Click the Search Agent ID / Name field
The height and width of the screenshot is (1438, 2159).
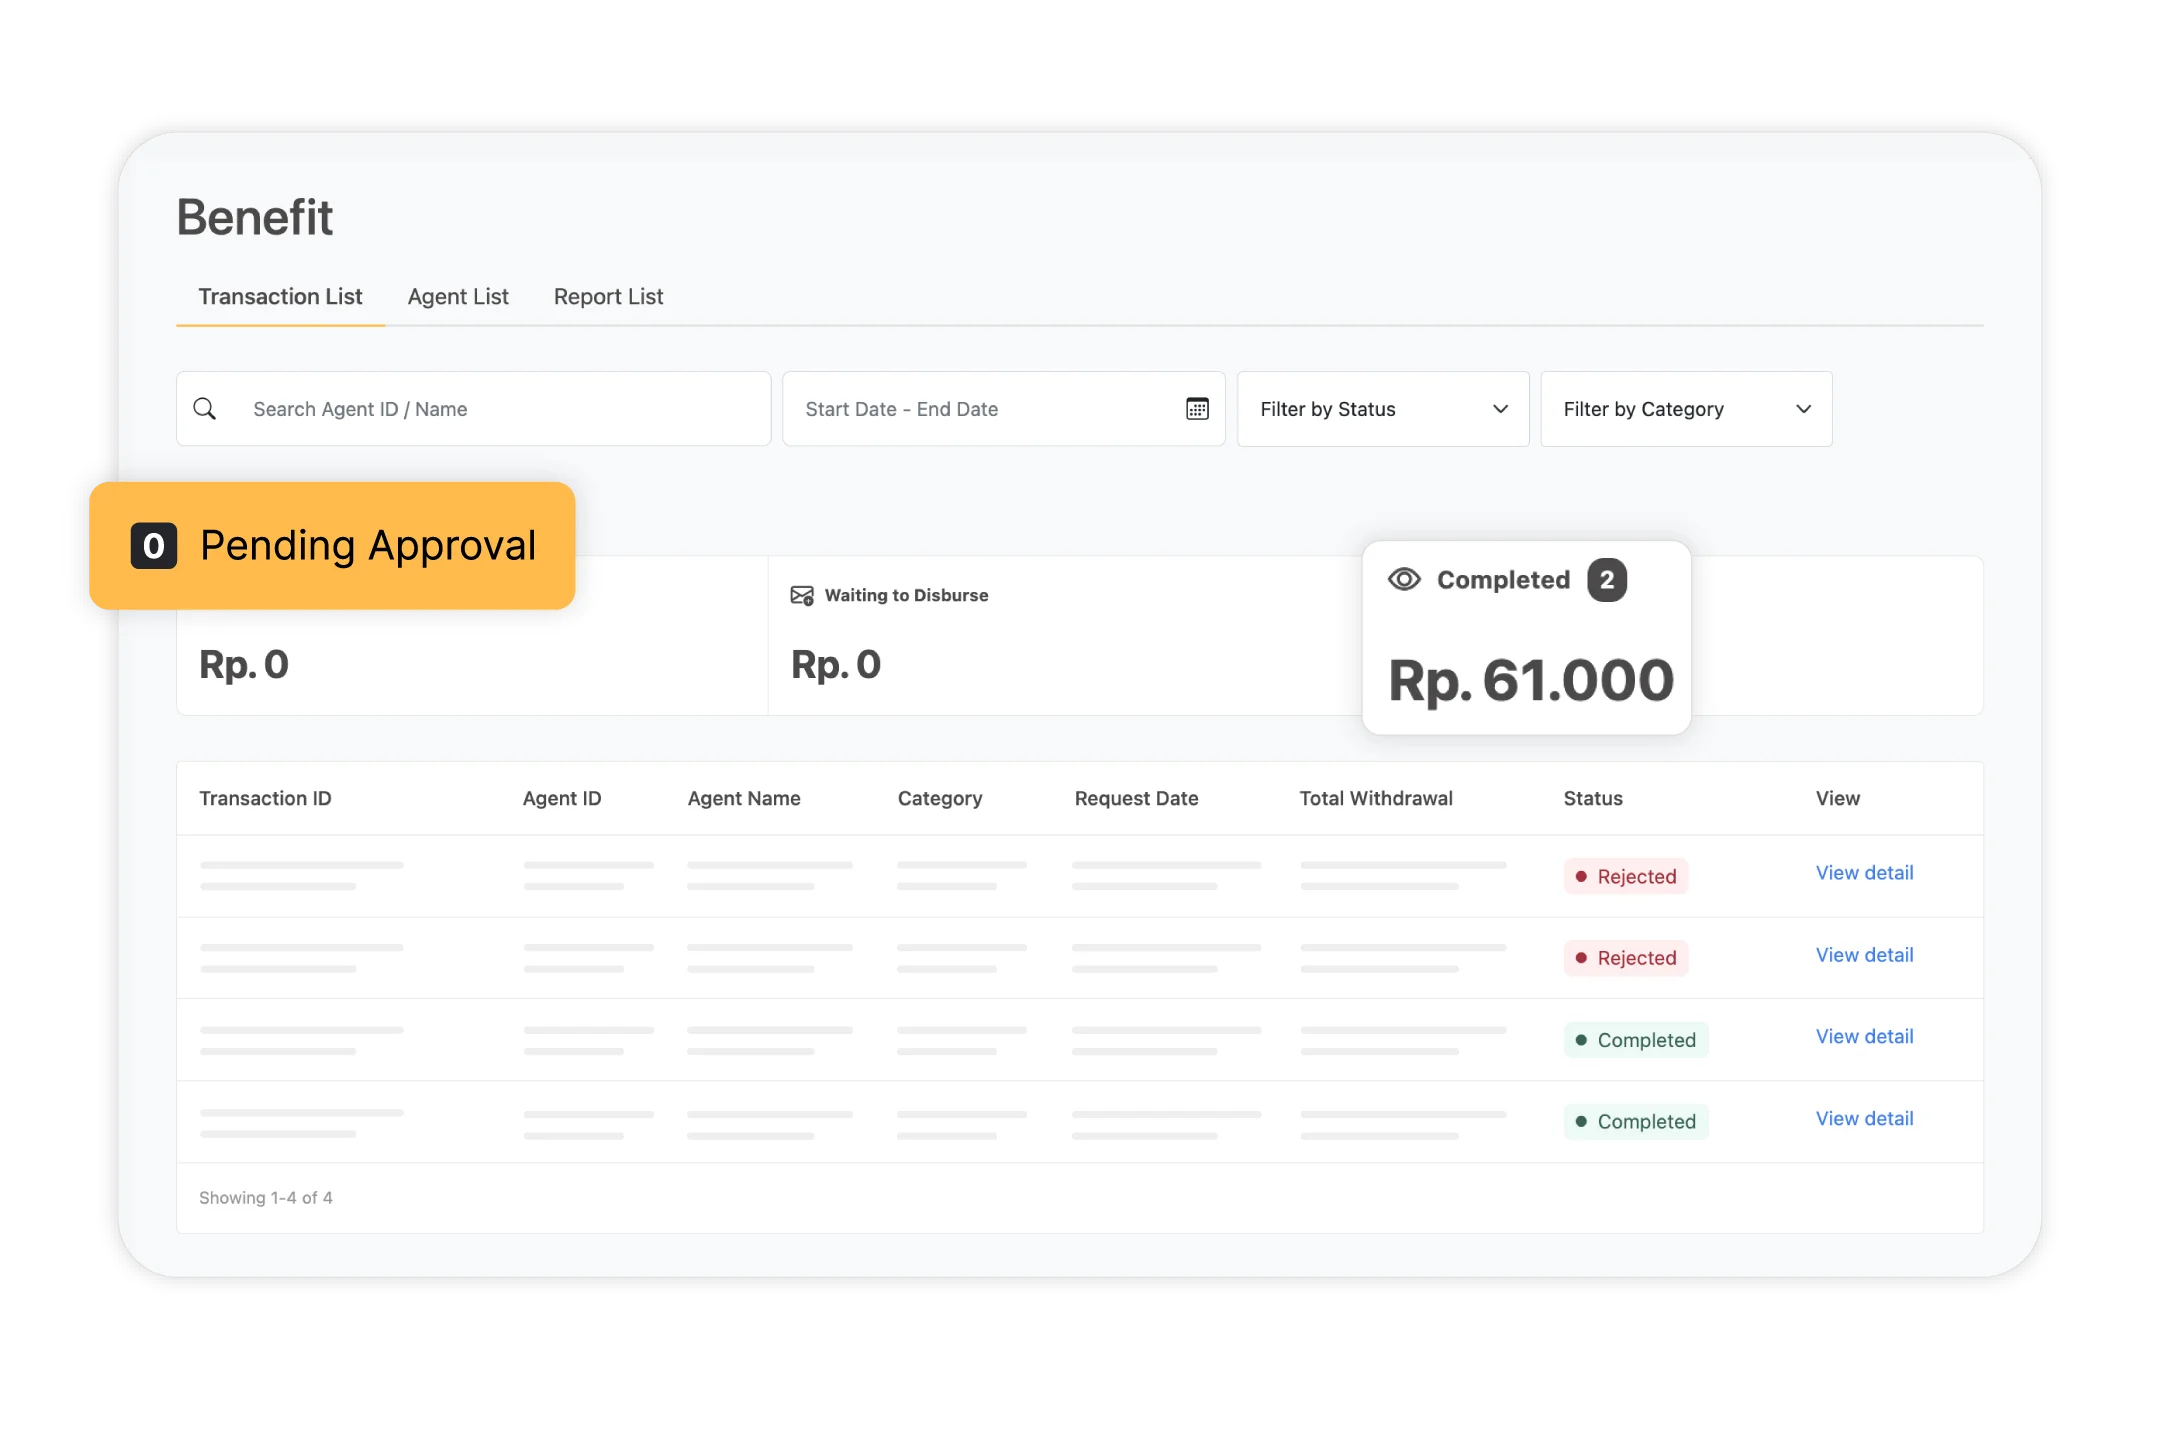[x=473, y=409]
